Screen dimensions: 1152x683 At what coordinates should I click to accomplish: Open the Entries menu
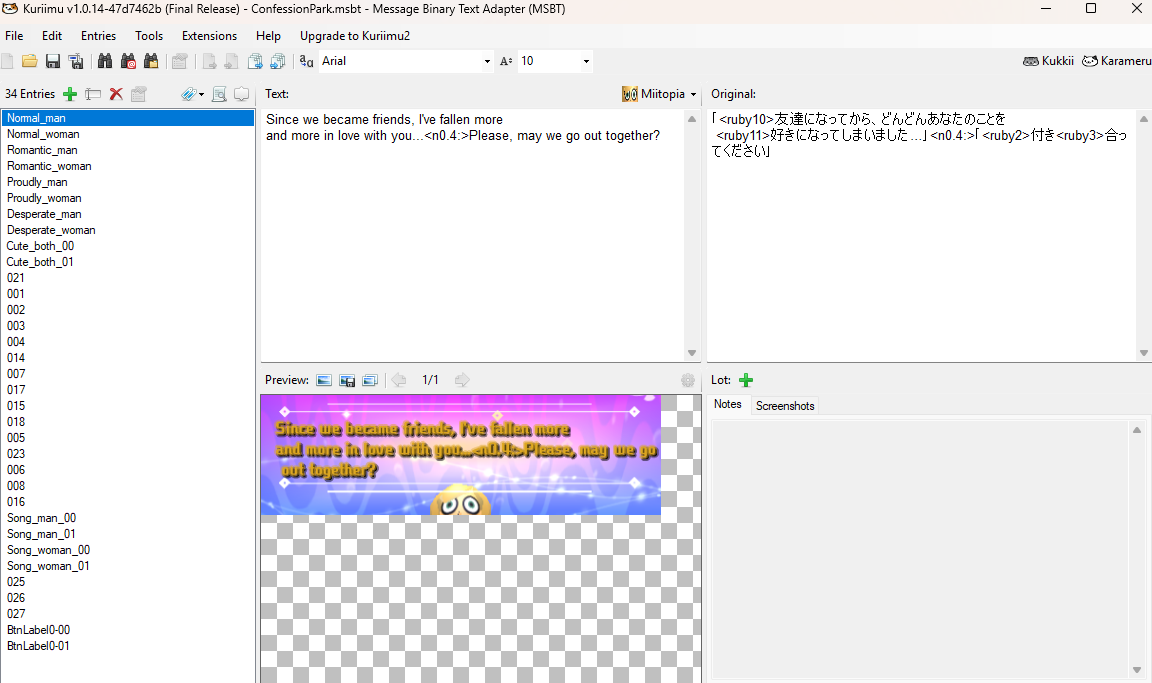(98, 36)
